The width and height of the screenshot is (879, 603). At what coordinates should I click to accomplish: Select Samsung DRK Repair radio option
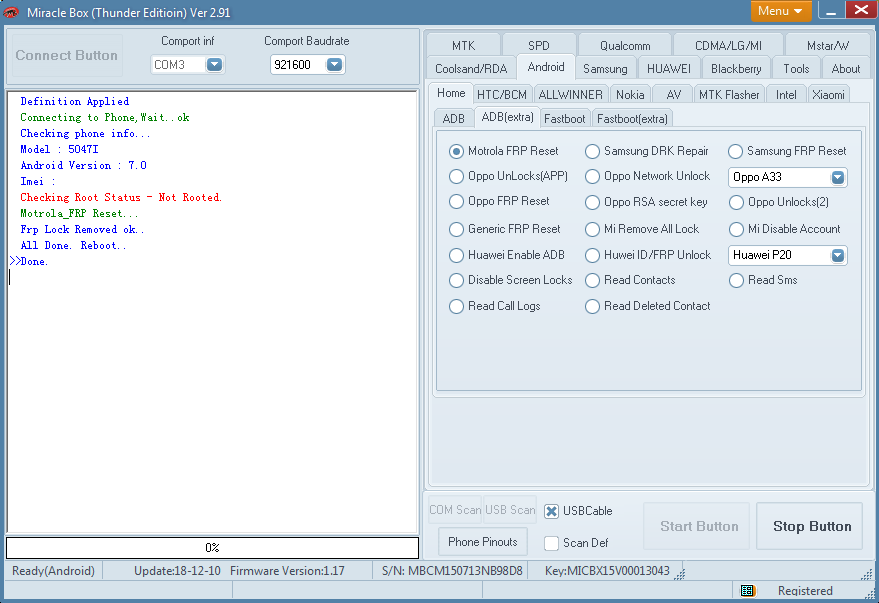click(x=592, y=151)
